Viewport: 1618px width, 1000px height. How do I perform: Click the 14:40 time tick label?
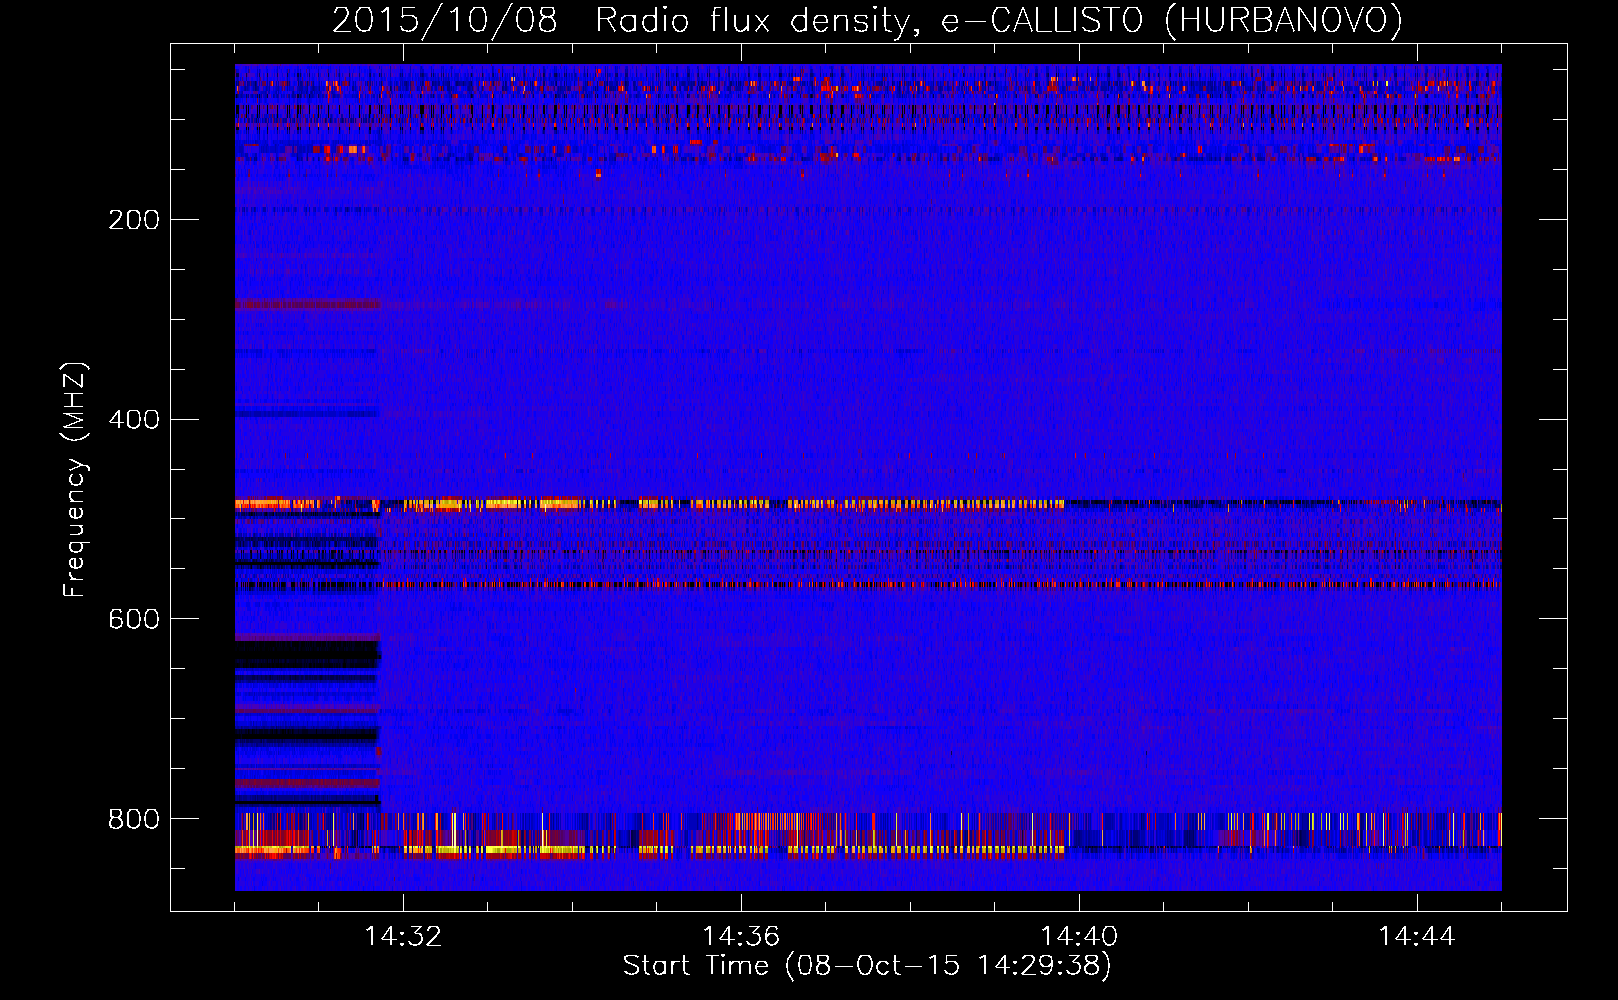[1079, 937]
